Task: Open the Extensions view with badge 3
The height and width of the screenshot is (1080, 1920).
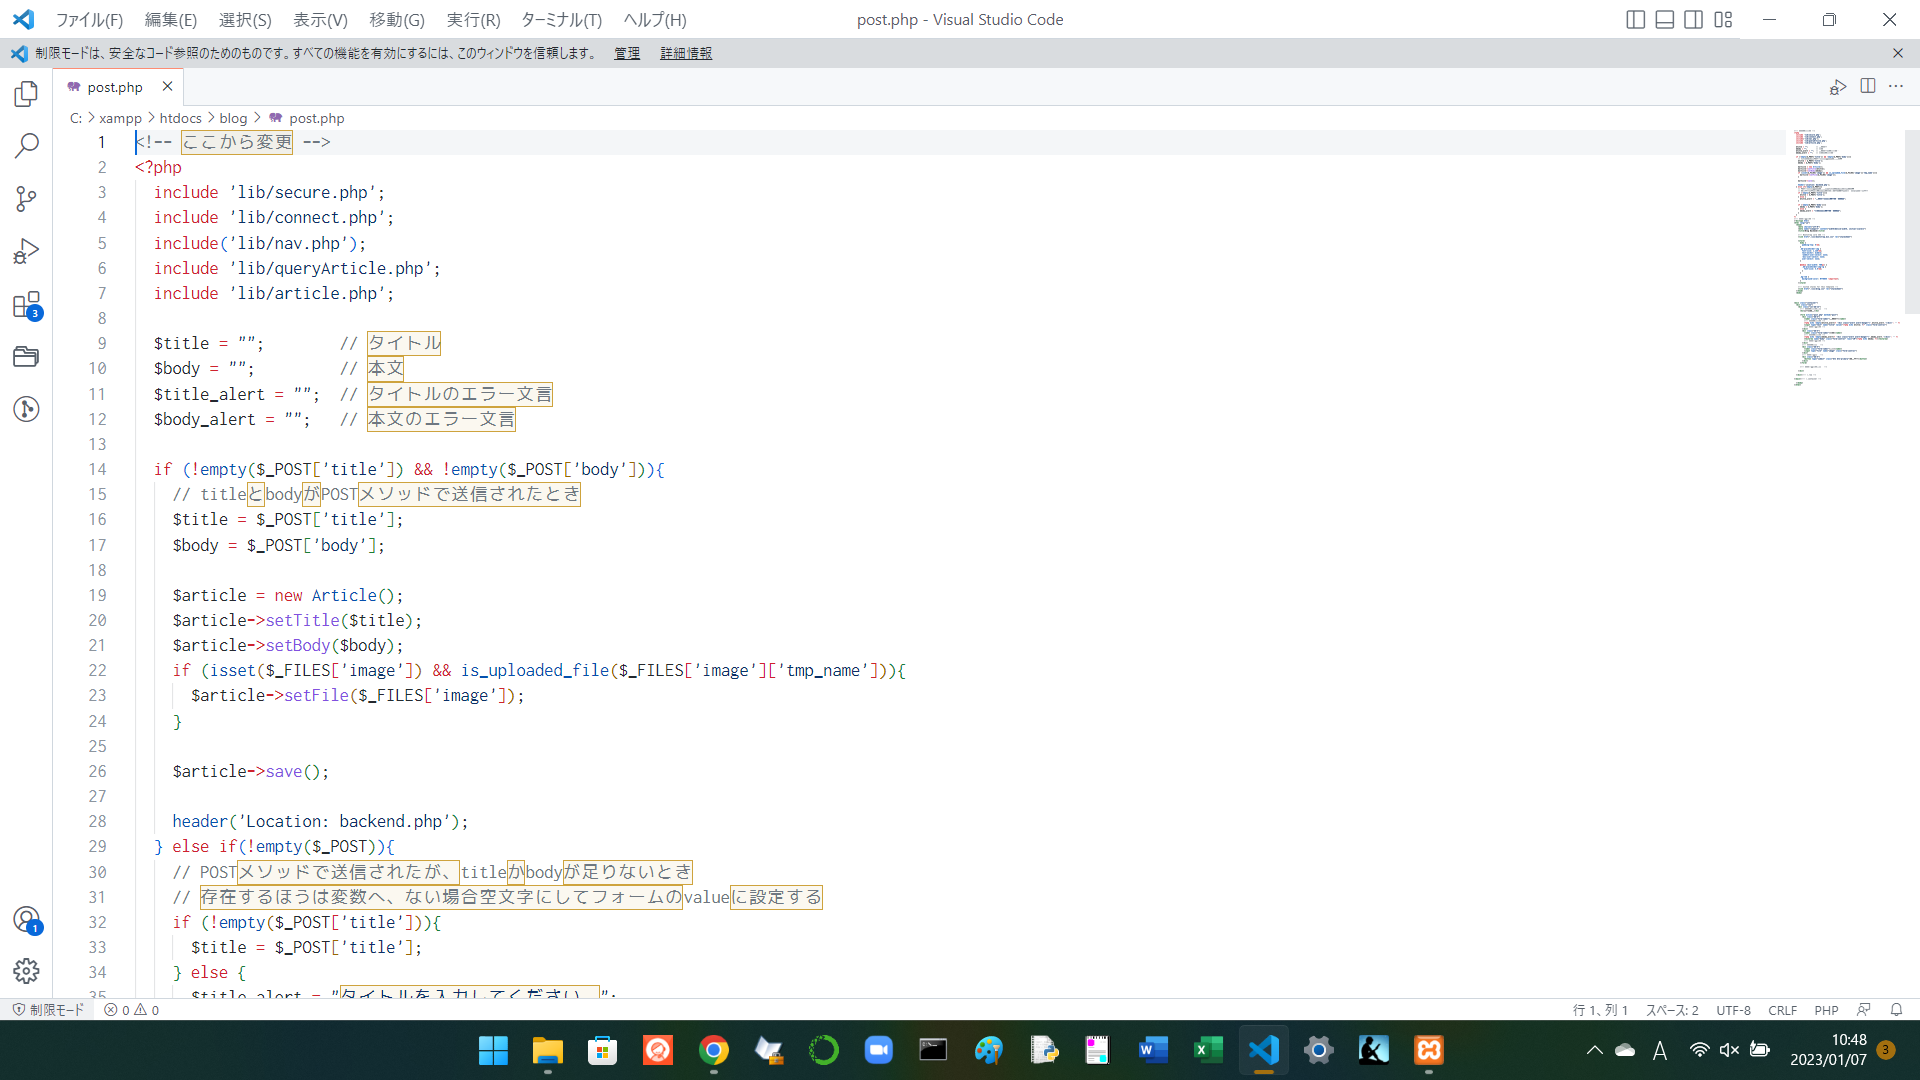Action: (x=26, y=304)
